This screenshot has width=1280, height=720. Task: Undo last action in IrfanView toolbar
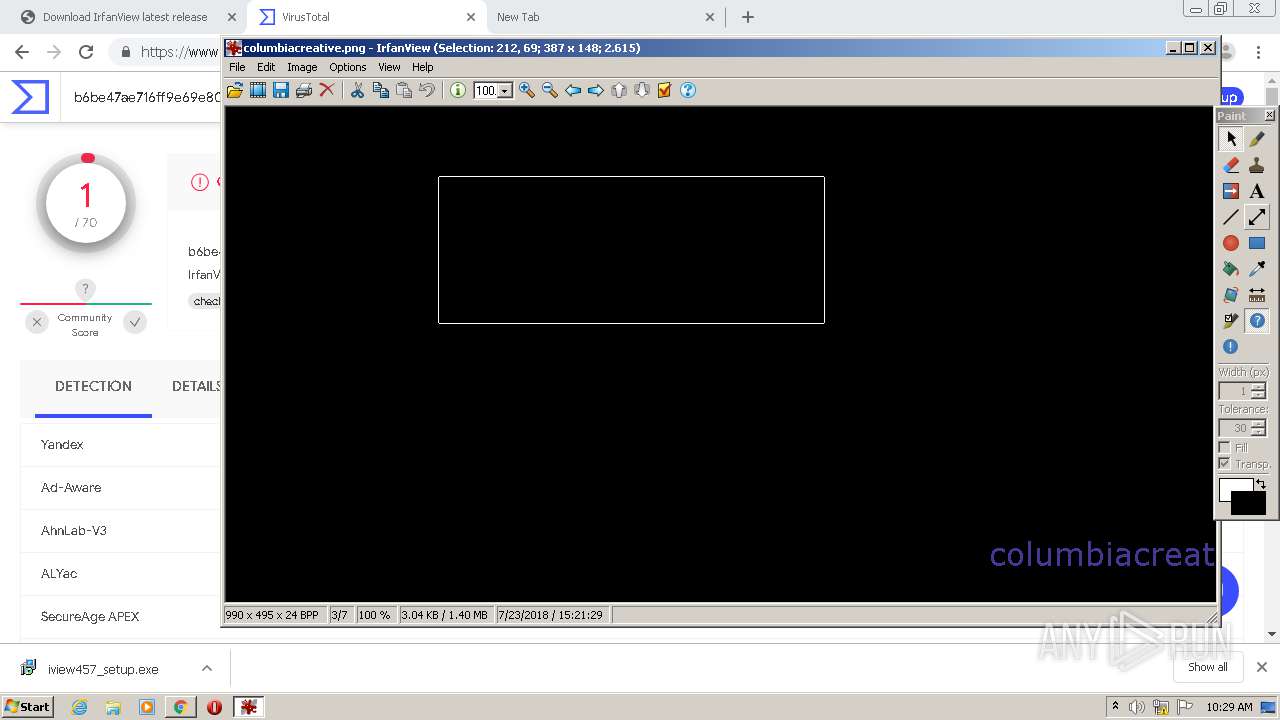[427, 90]
